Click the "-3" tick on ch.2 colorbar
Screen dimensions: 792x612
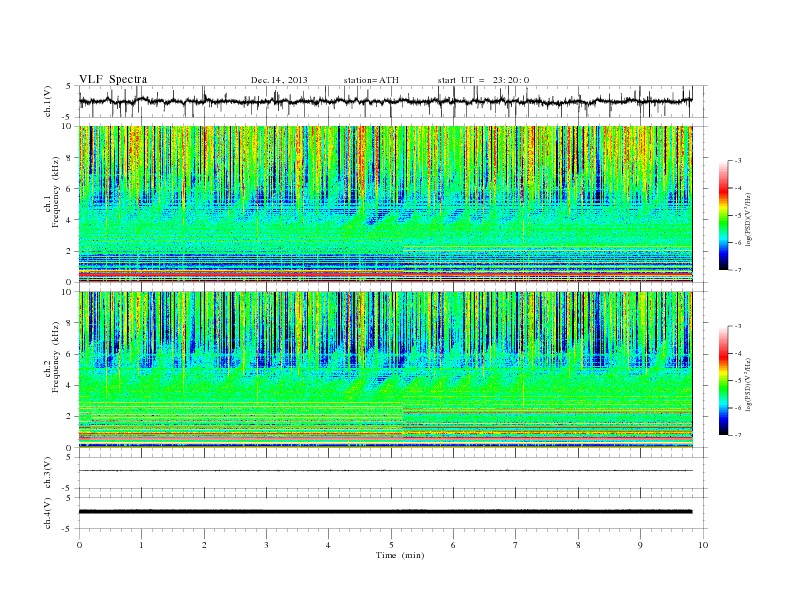737,326
